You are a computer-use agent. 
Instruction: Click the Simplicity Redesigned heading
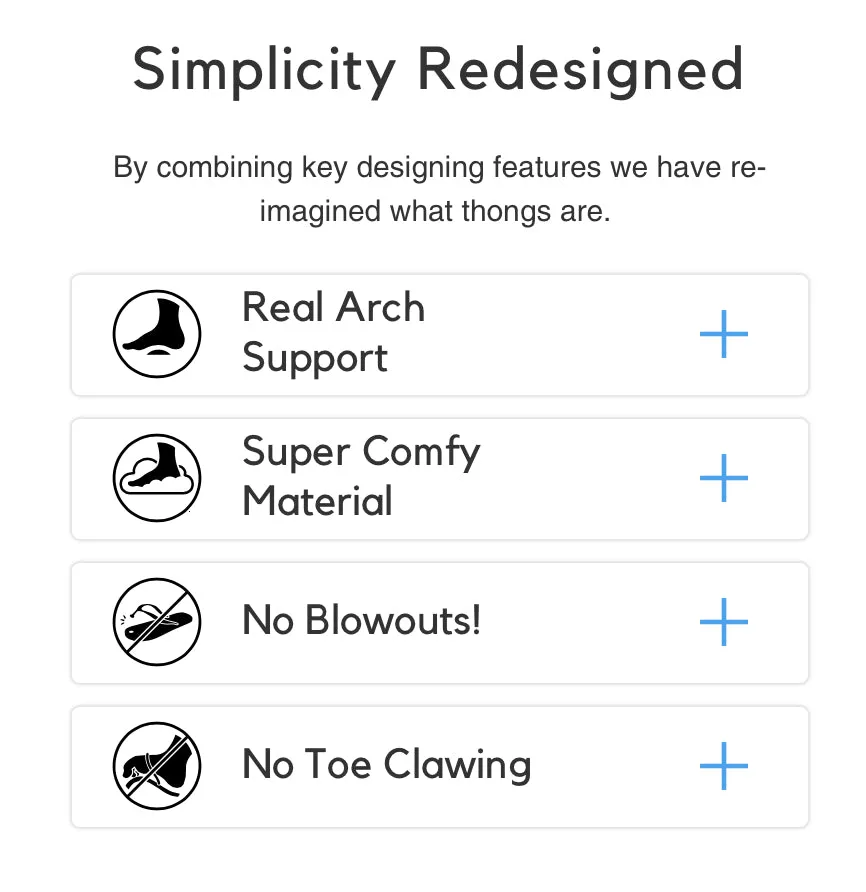pos(438,71)
